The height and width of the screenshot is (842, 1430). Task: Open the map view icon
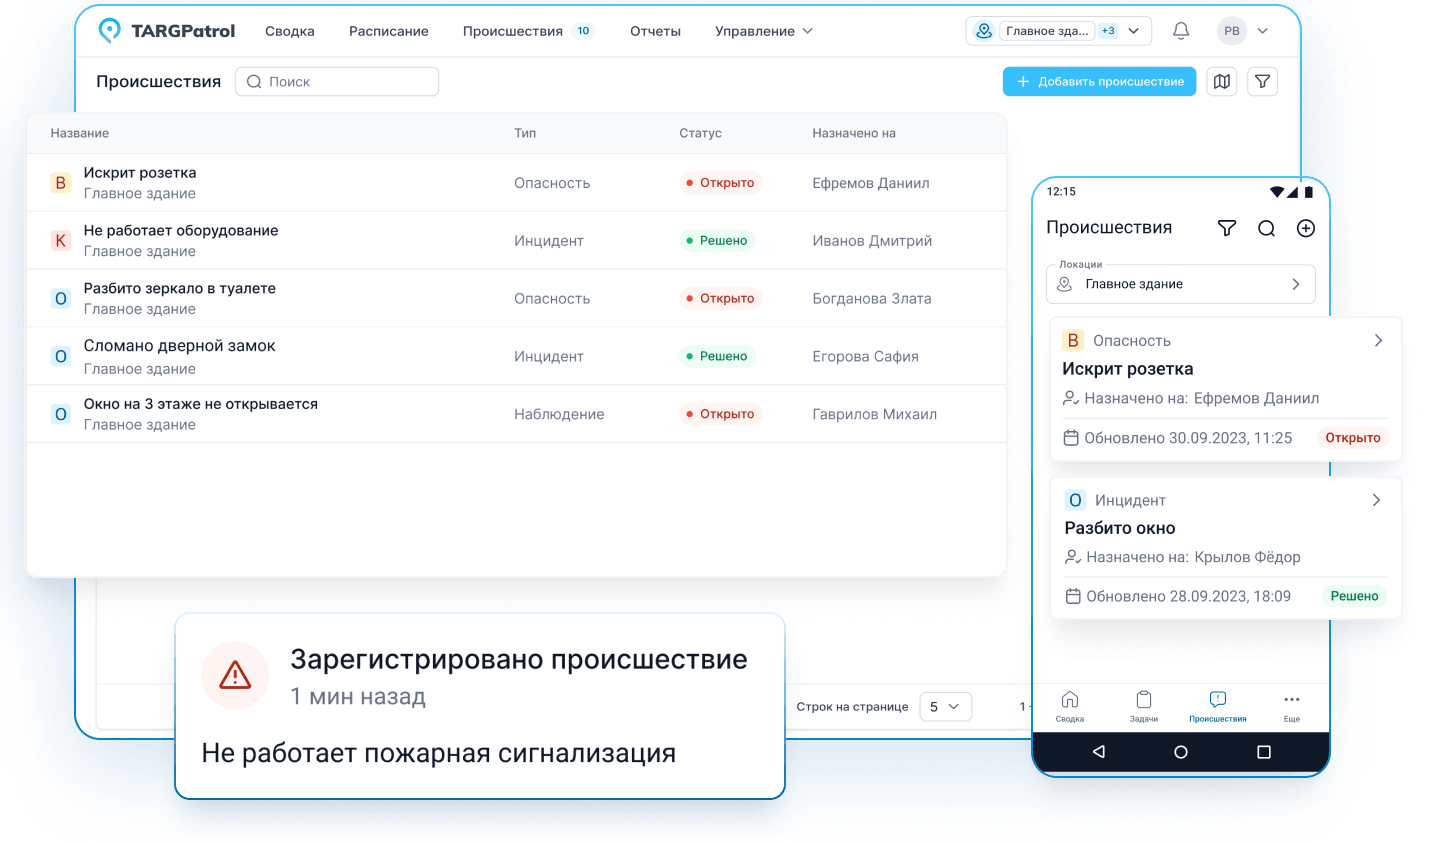click(1222, 82)
